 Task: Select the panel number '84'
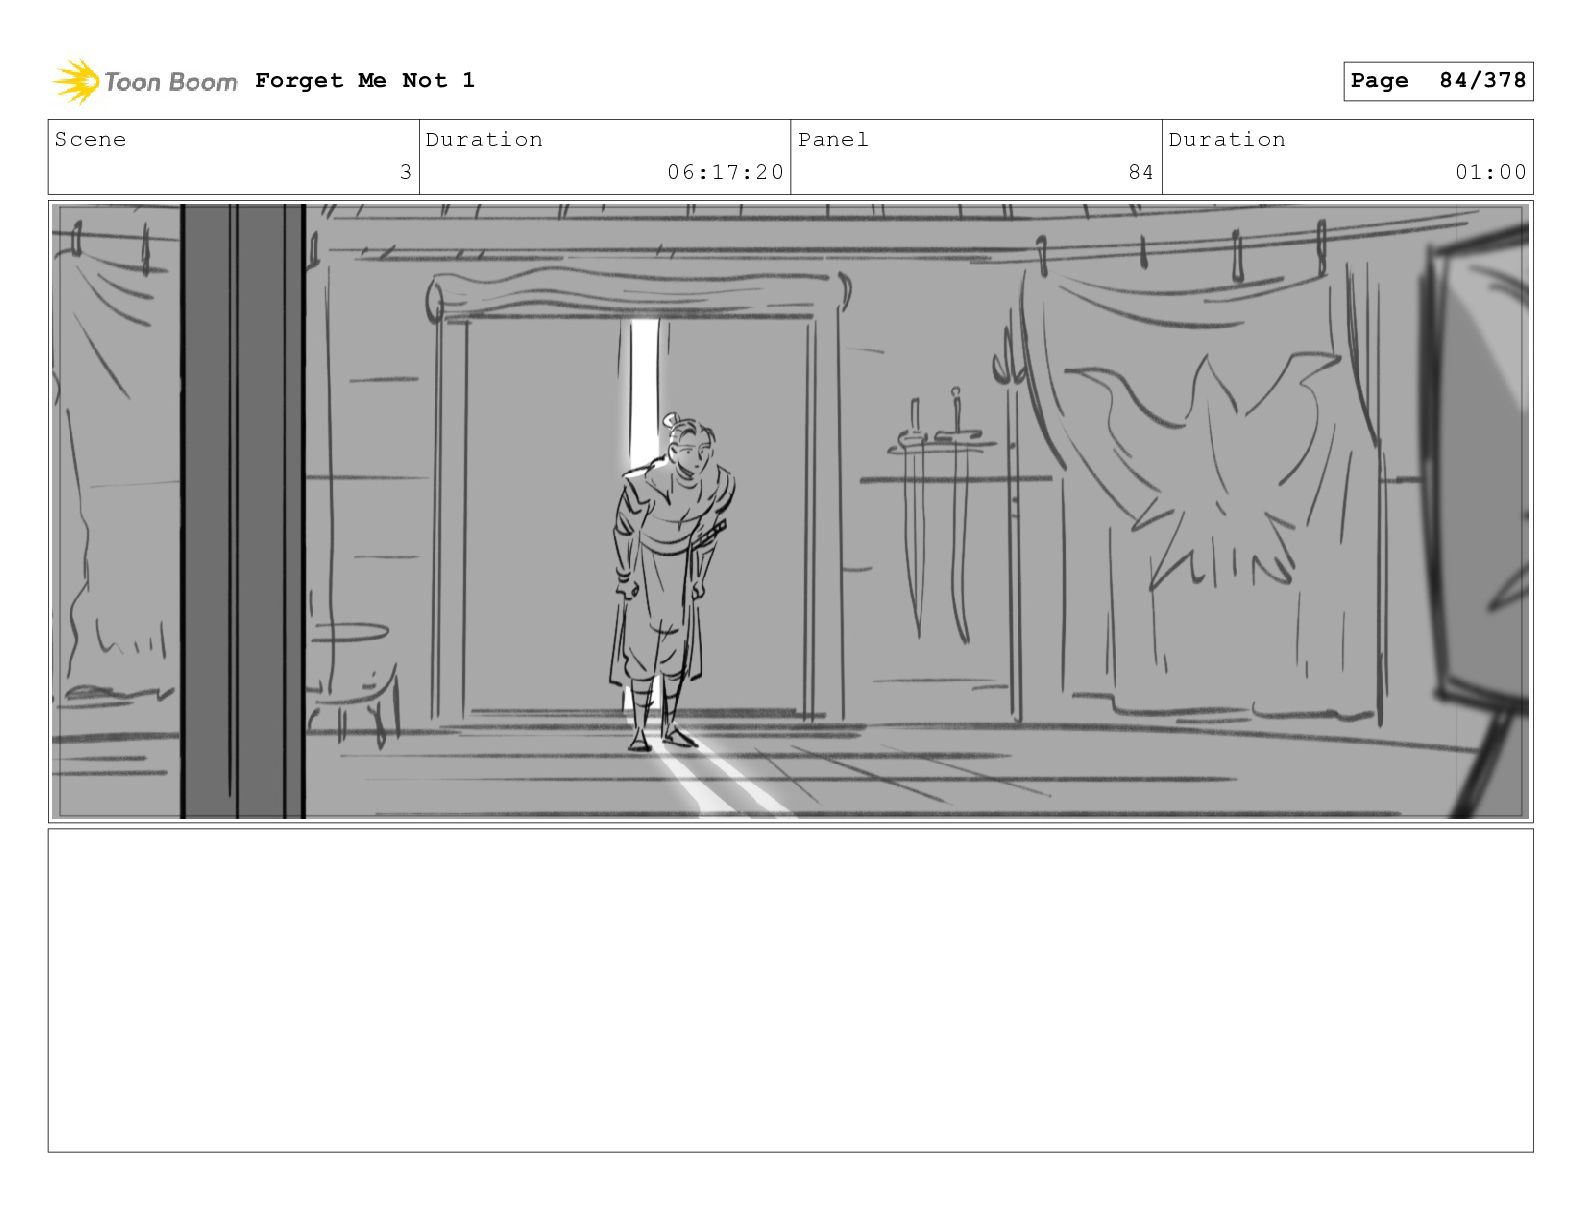(x=1141, y=172)
